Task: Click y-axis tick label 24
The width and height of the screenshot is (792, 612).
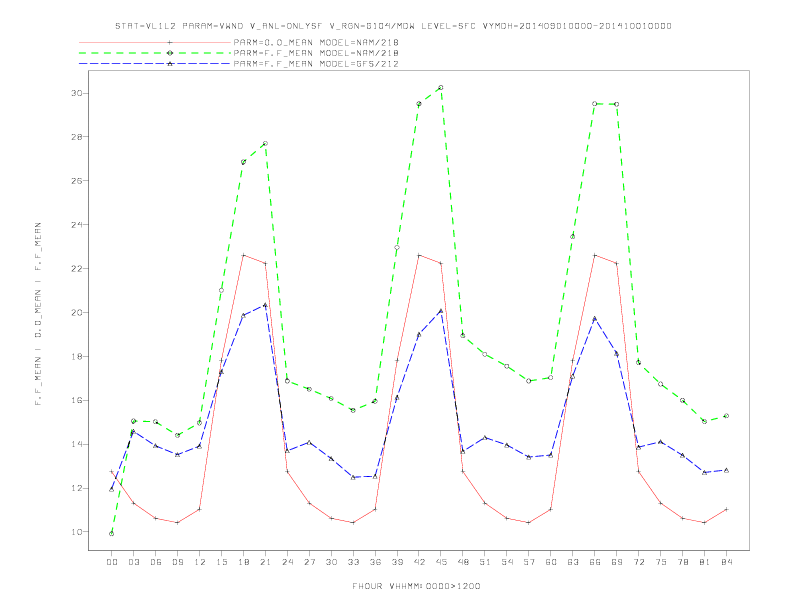Action: pyautogui.click(x=77, y=225)
